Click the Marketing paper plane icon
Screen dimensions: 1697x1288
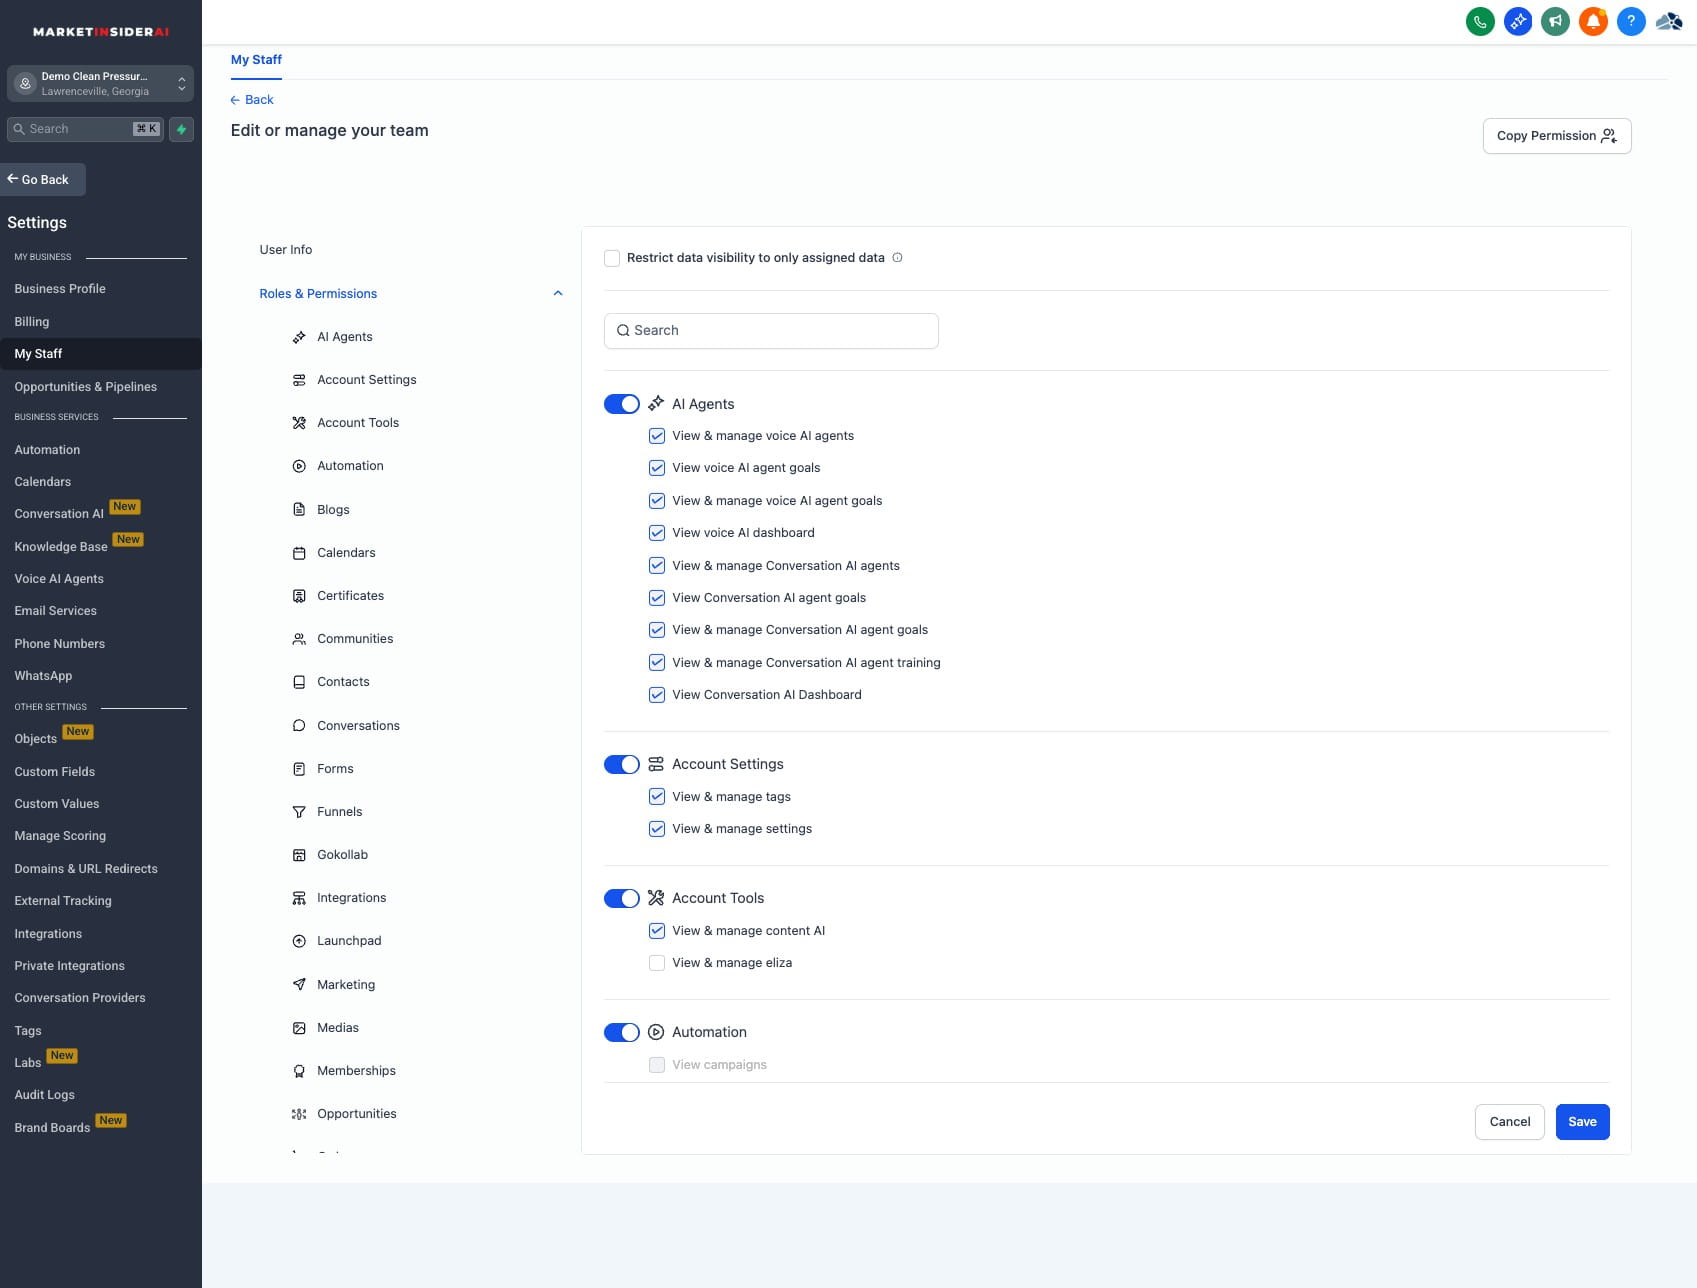299,985
